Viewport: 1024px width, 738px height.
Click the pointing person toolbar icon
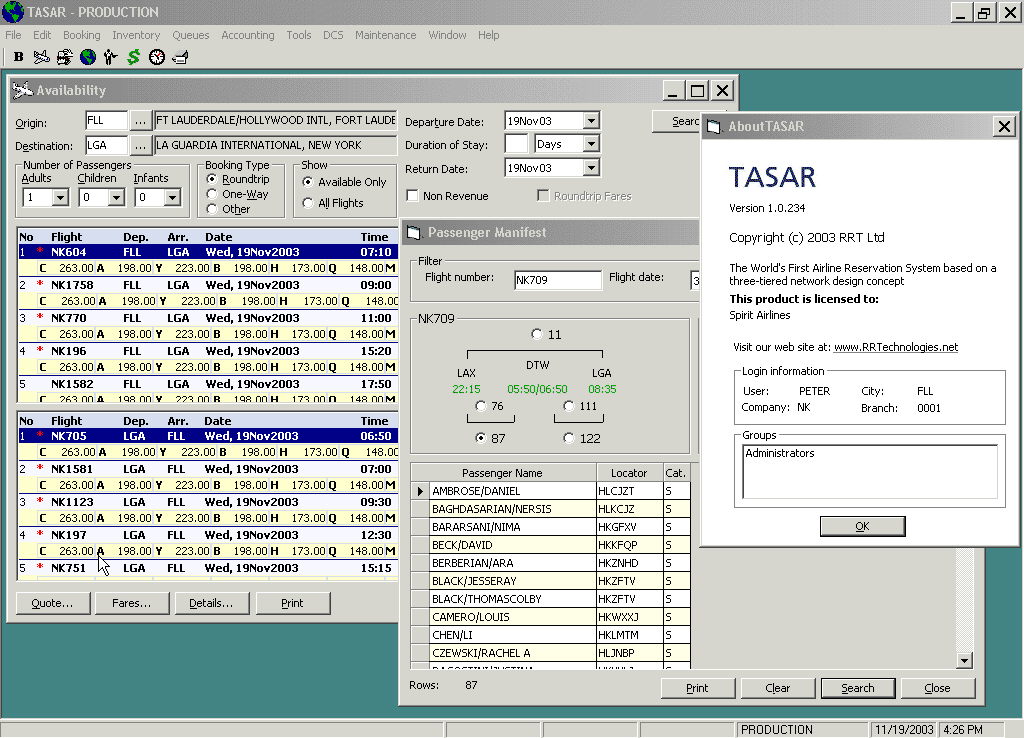point(110,57)
